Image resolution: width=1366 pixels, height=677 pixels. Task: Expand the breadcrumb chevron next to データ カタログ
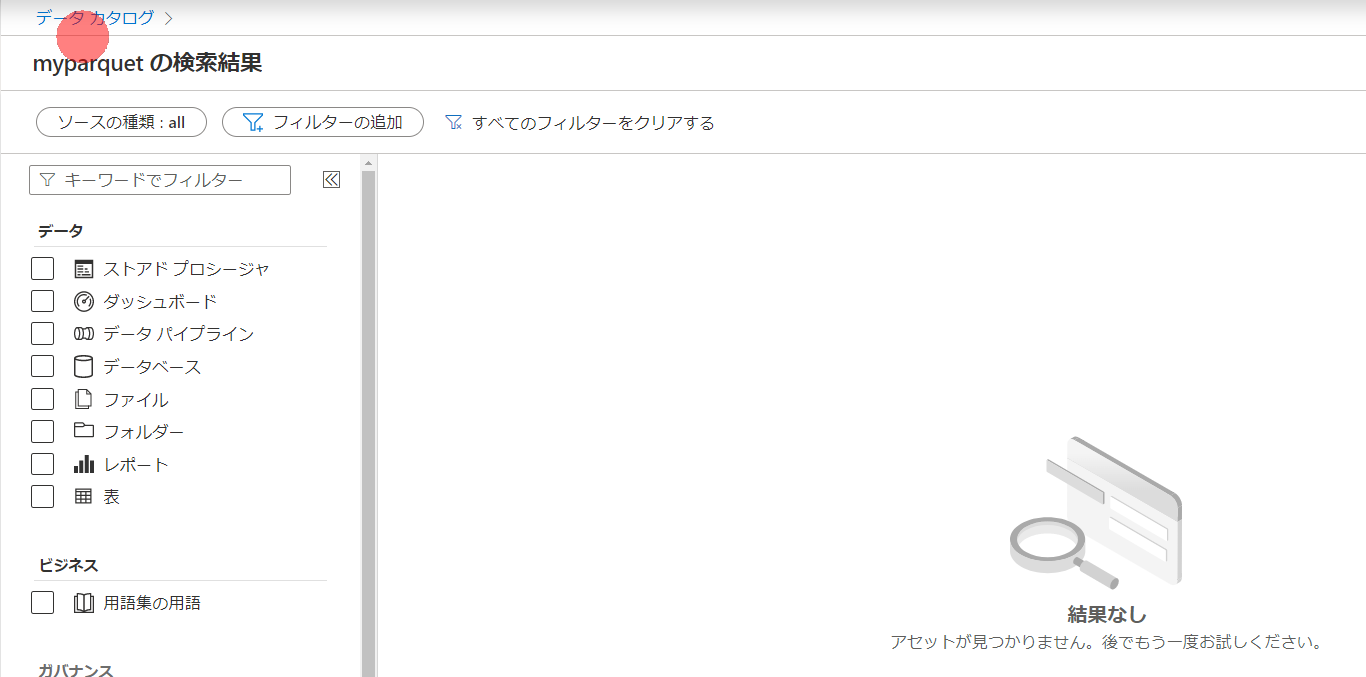168,17
